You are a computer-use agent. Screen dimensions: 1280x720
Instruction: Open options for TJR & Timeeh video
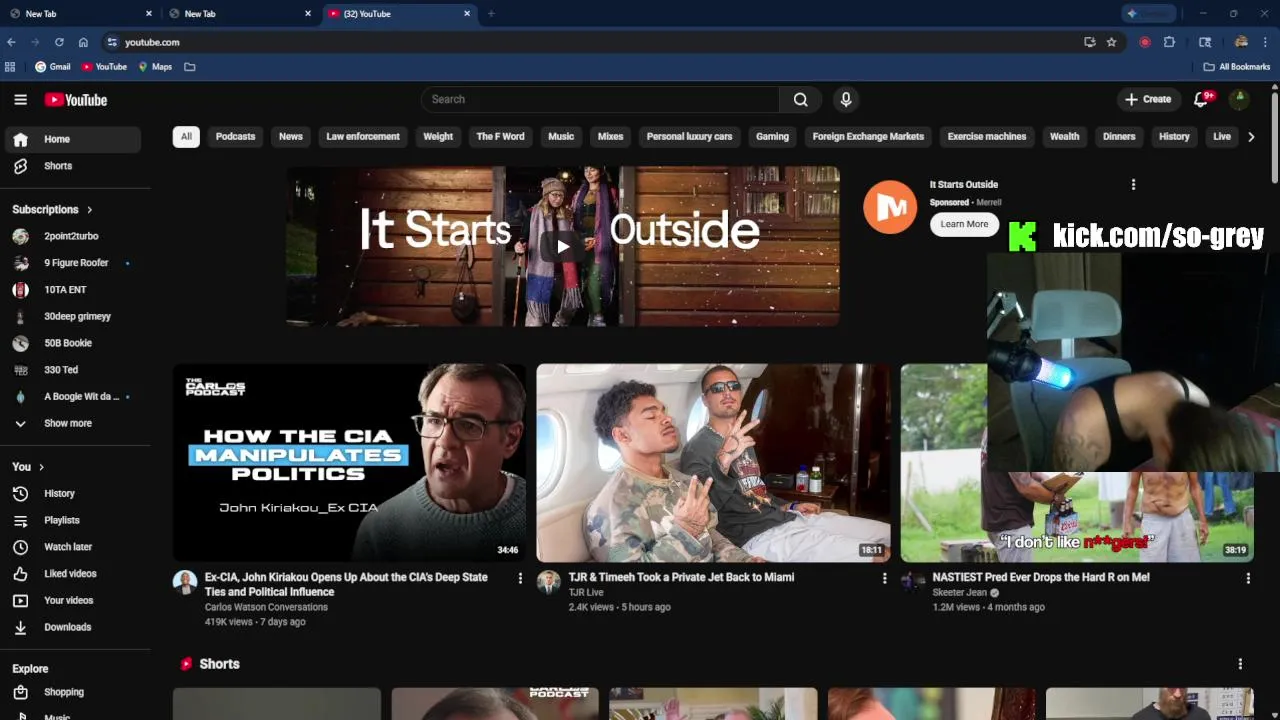[x=884, y=578]
